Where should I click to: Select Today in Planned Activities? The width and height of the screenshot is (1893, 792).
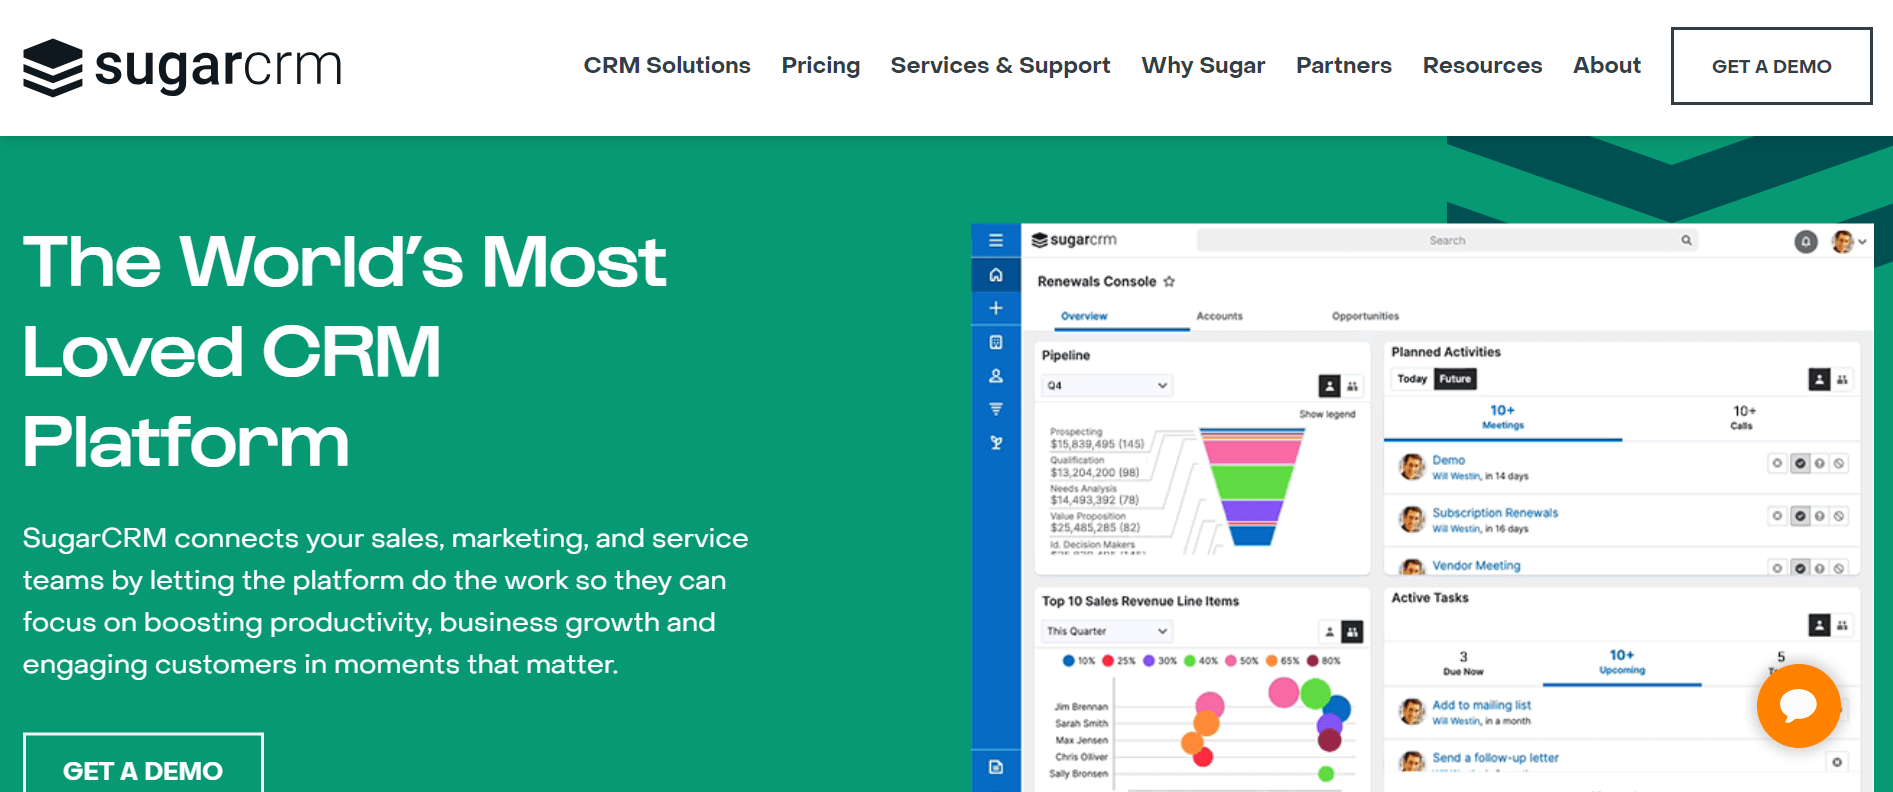coord(1412,379)
